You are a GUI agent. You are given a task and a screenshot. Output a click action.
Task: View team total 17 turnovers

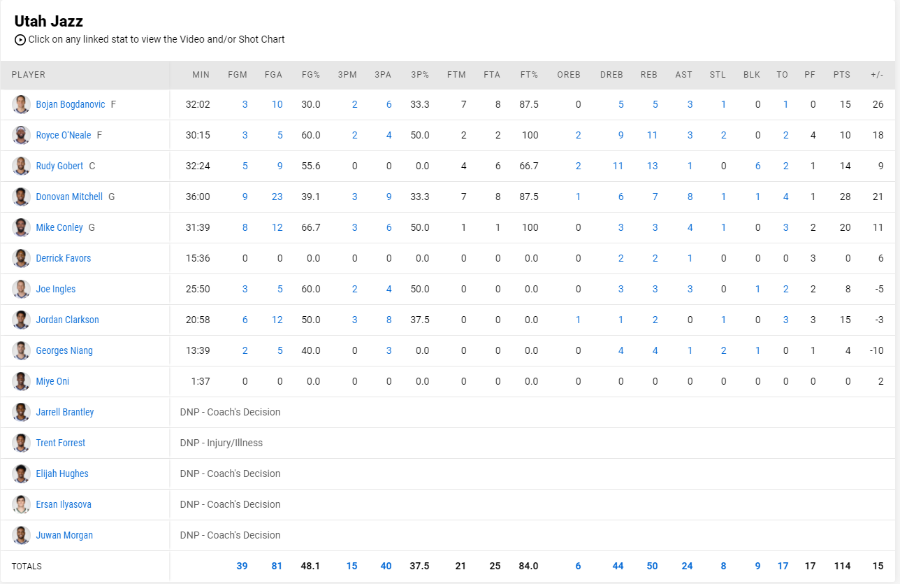click(782, 566)
